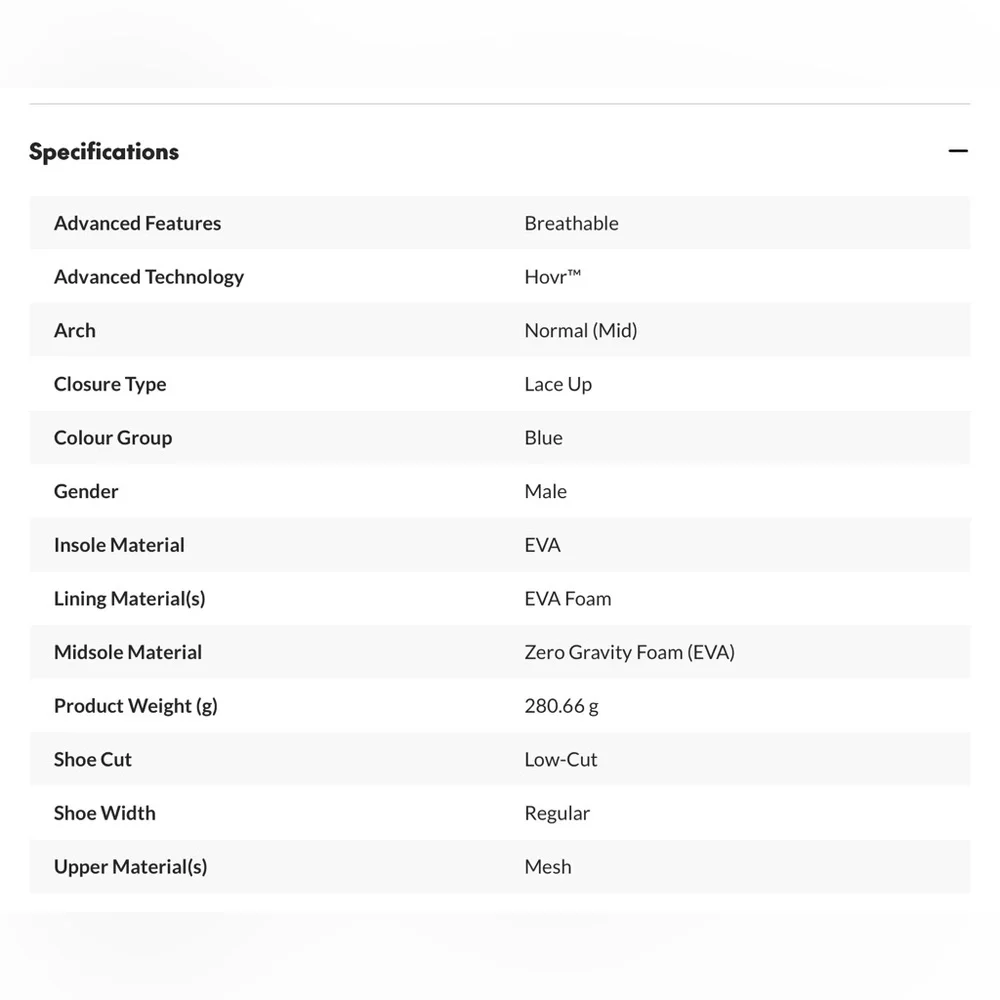1000x1000 pixels.
Task: Collapse the Specifications section via minus icon
Action: (958, 151)
